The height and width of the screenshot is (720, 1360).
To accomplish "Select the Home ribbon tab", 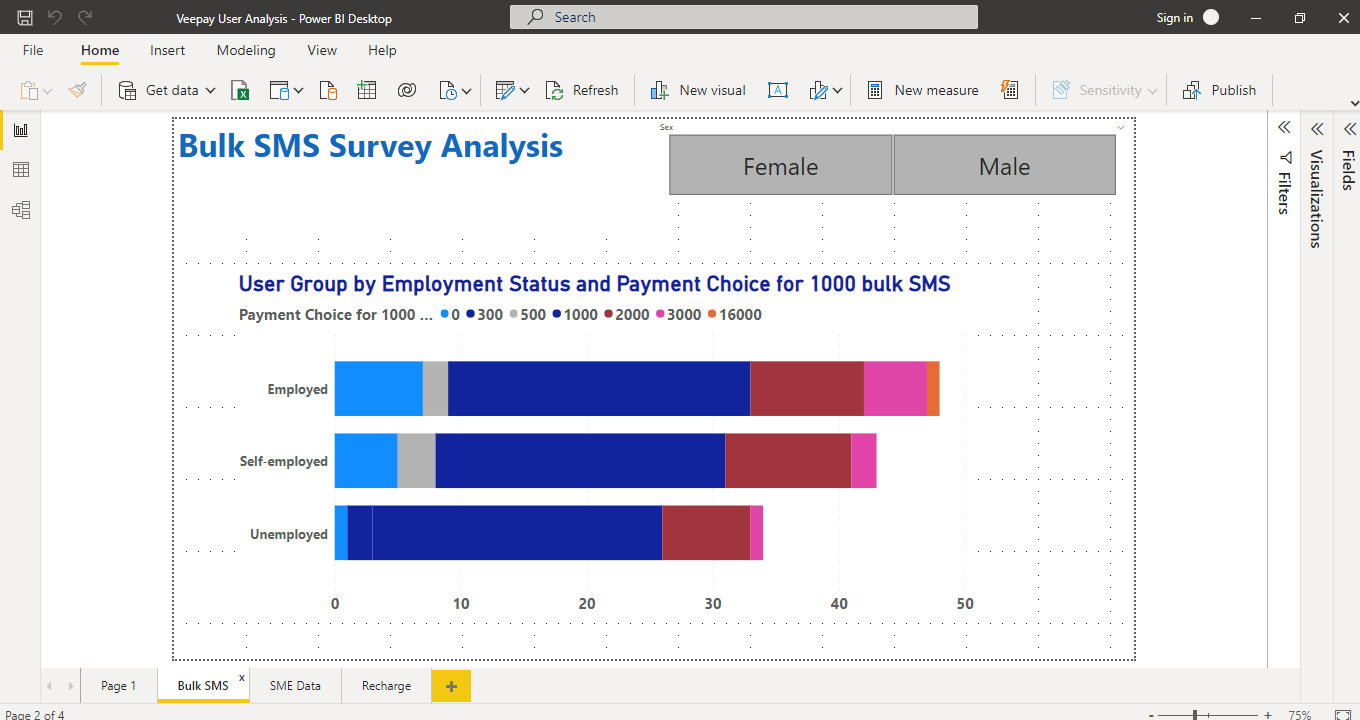I will coord(100,50).
